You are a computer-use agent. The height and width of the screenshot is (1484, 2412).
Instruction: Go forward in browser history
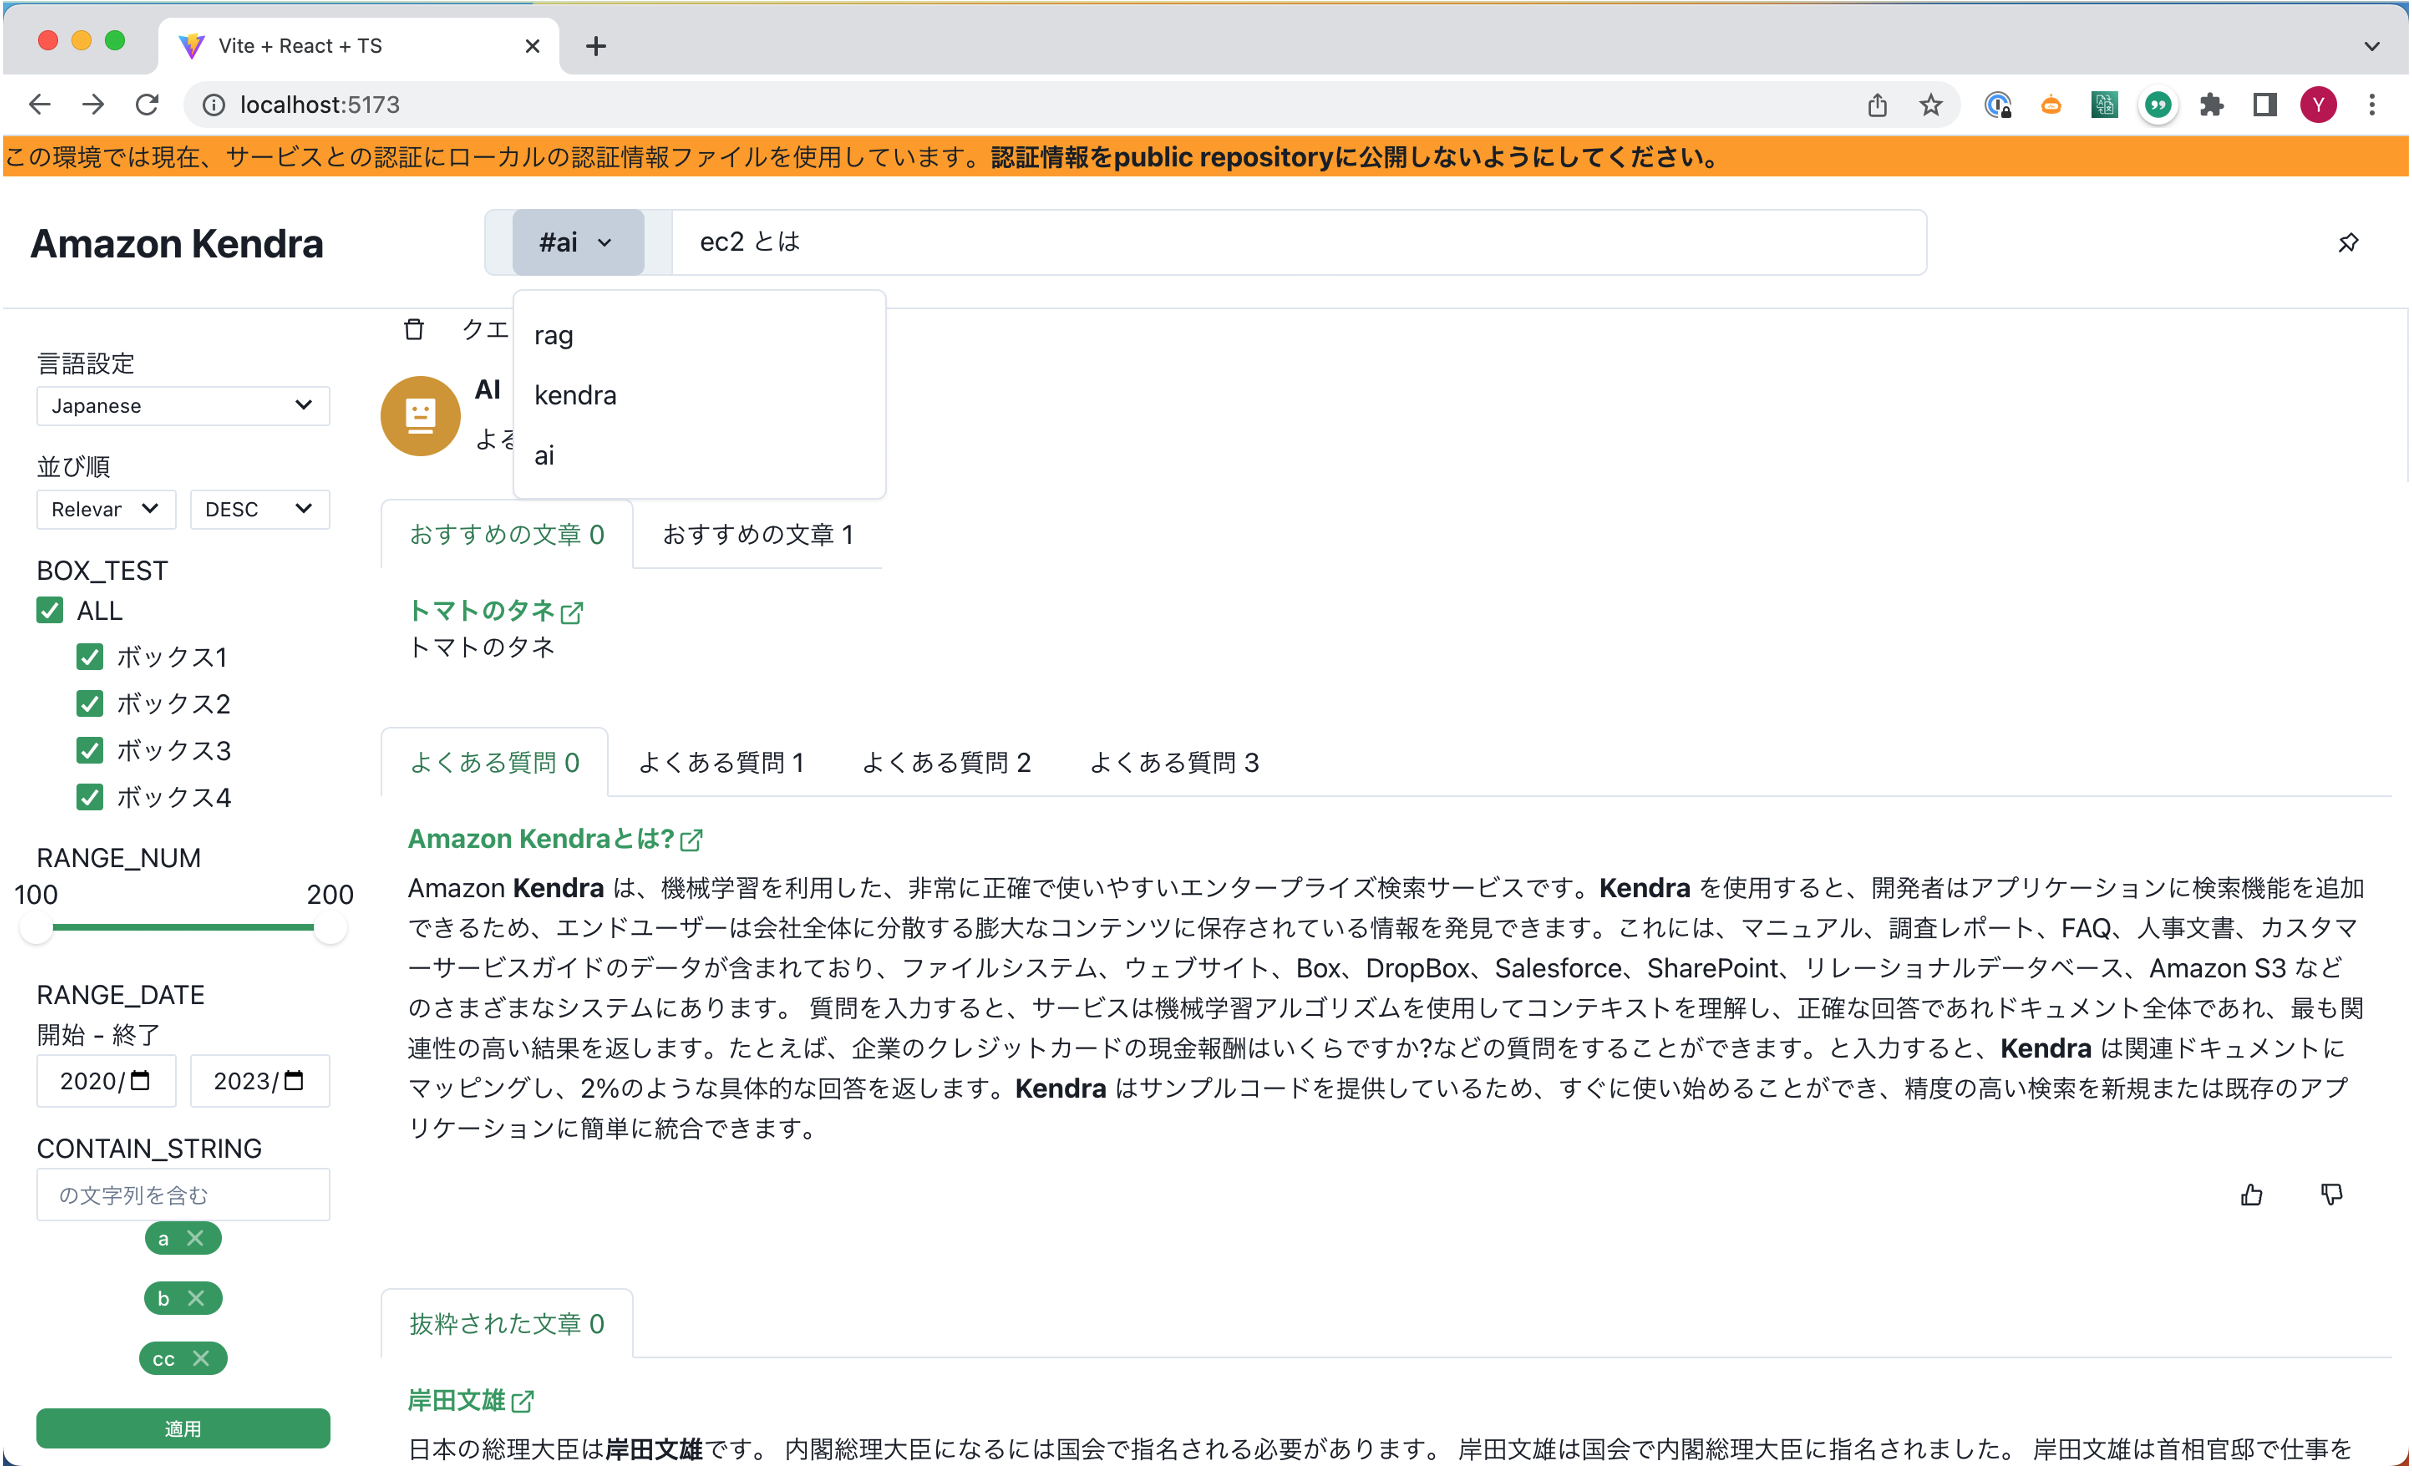[x=93, y=105]
